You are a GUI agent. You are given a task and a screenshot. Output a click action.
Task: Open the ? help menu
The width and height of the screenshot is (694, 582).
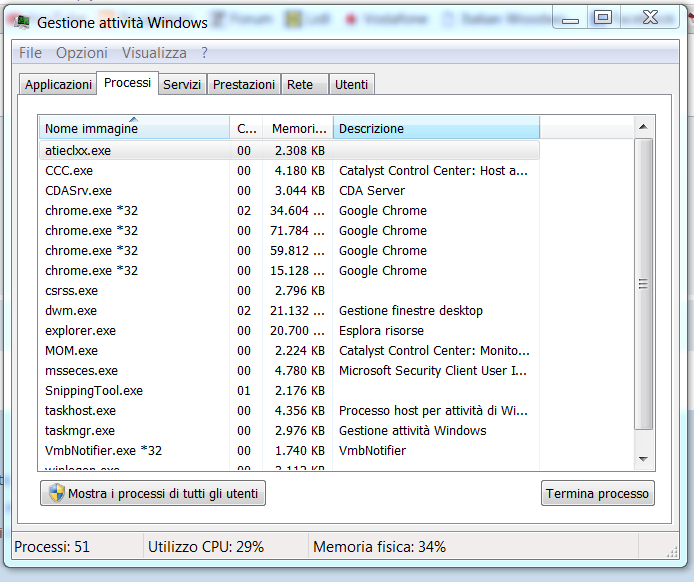click(x=204, y=53)
